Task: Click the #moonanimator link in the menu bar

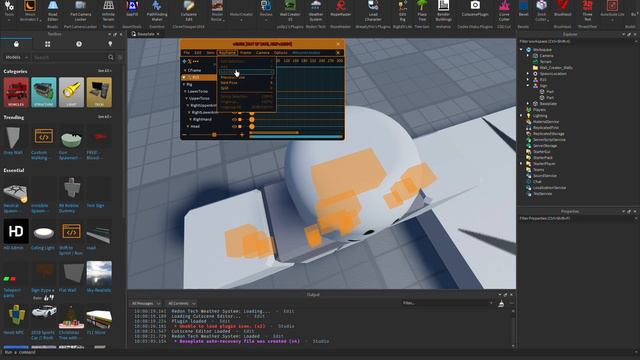Action: coord(306,53)
